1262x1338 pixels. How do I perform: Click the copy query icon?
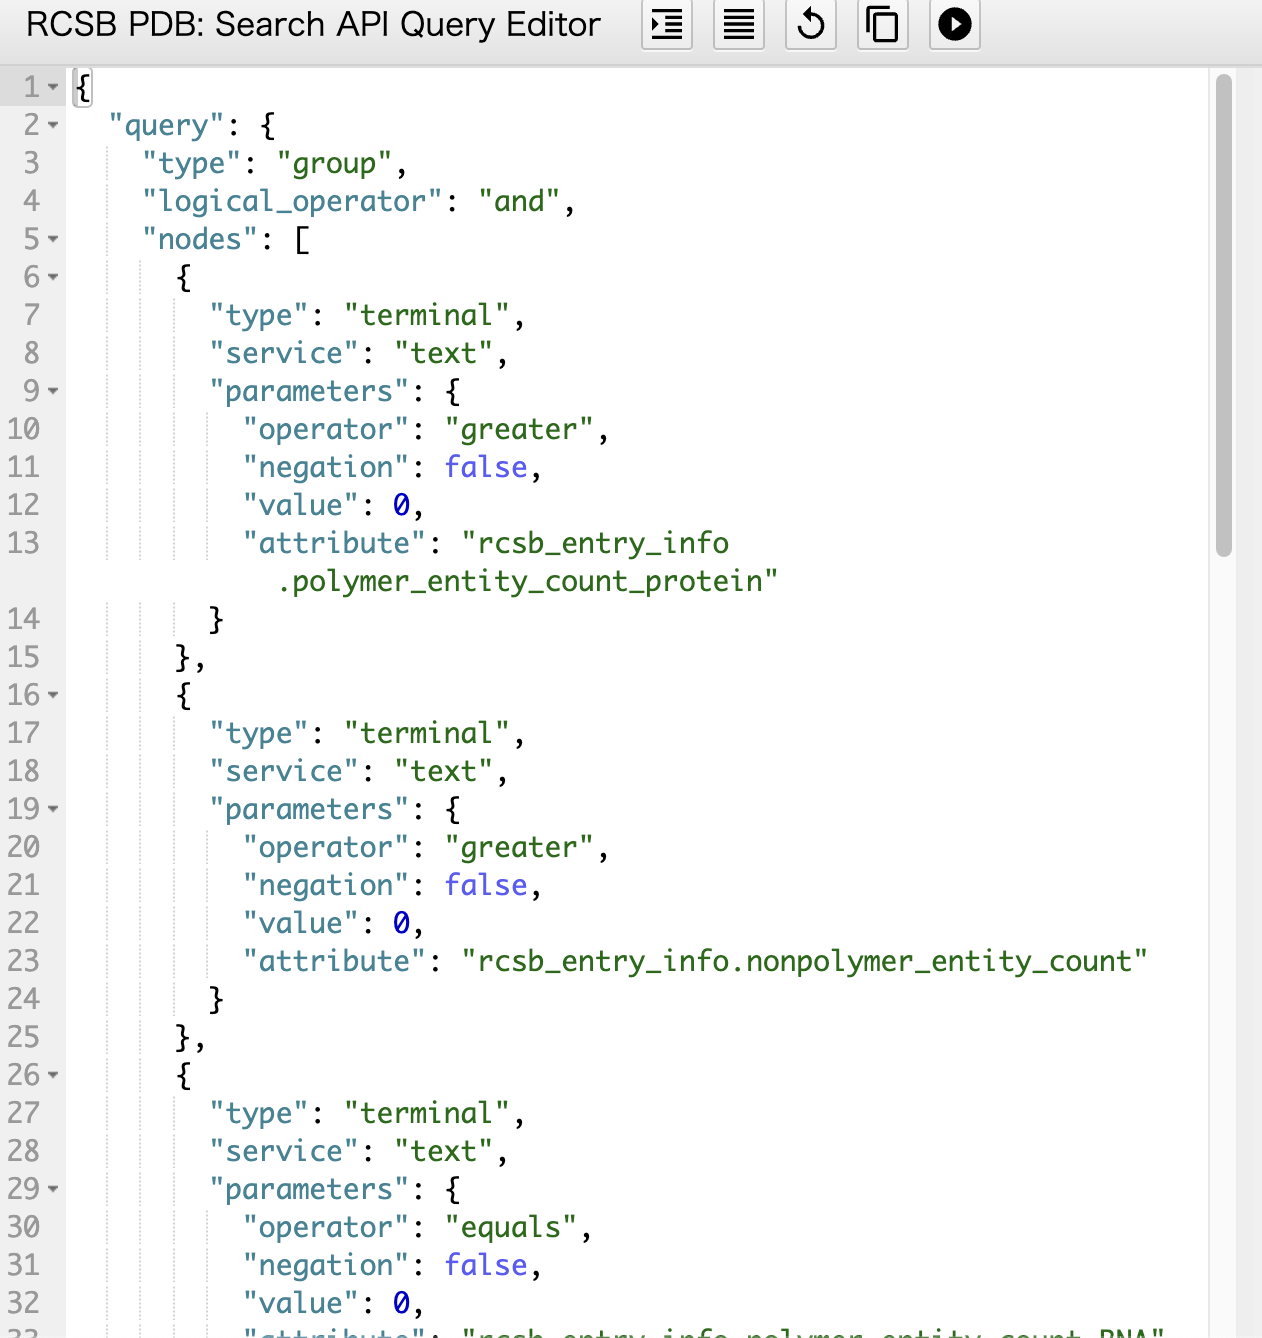883,24
